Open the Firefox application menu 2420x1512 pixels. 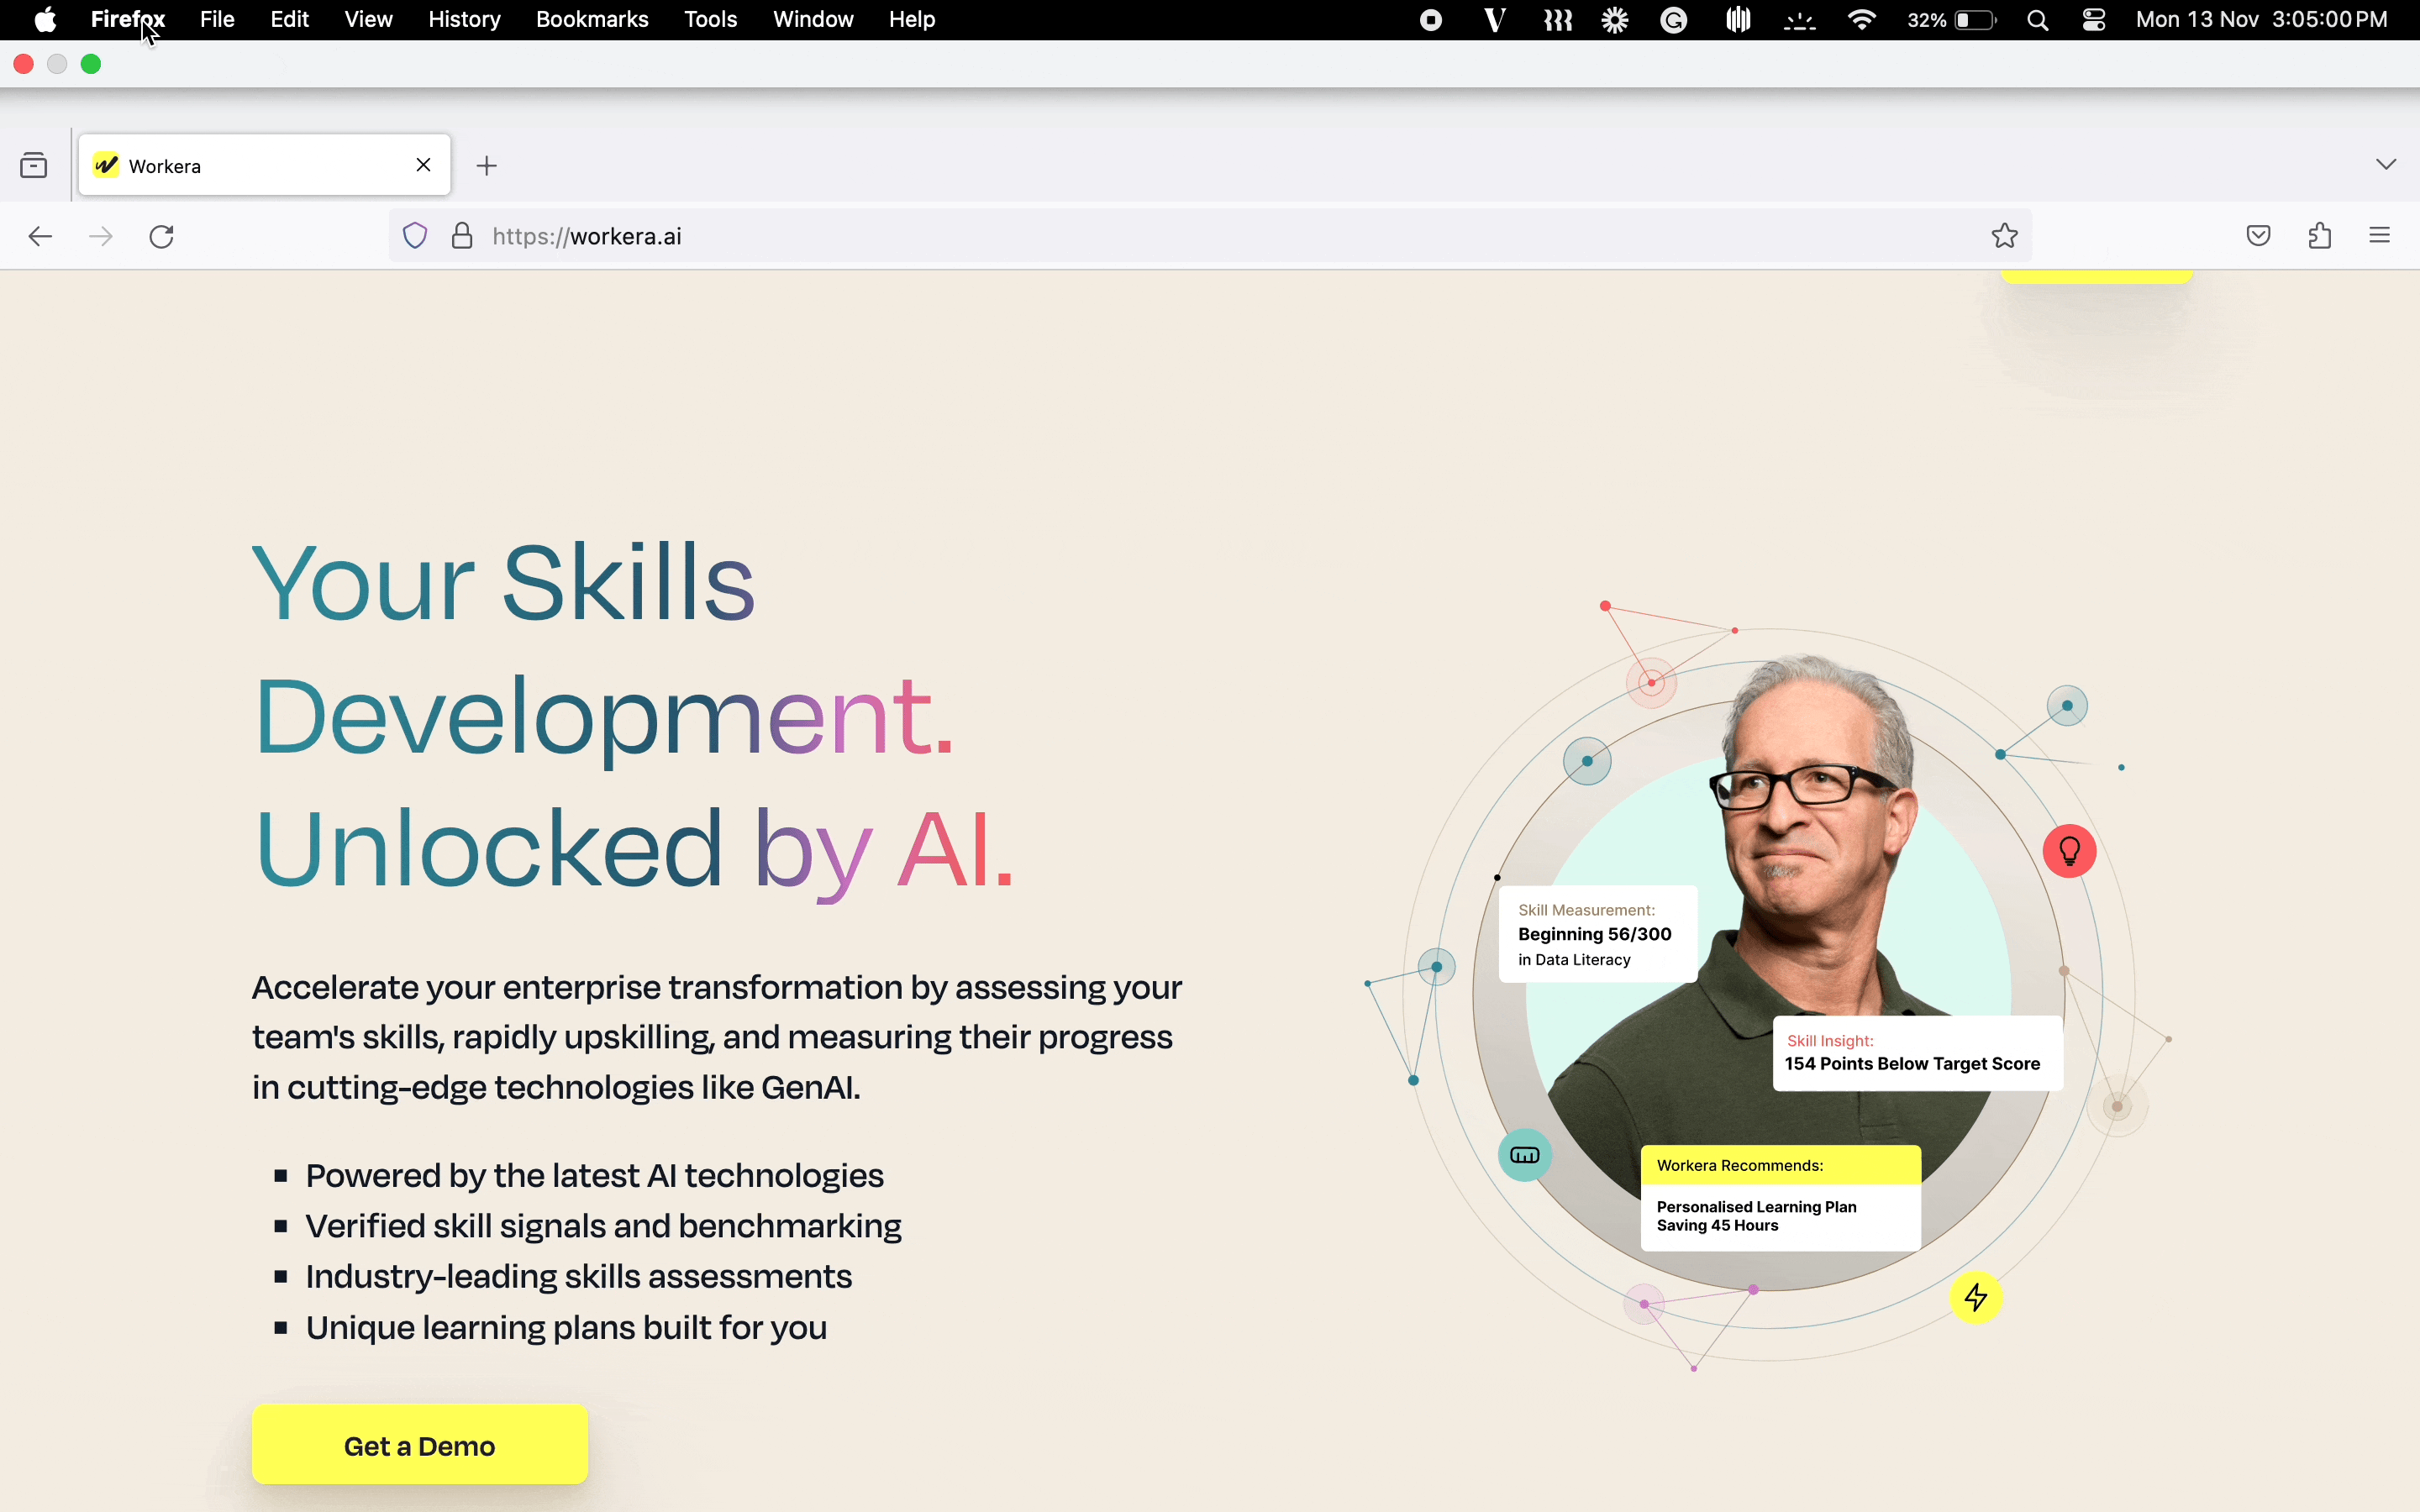(x=128, y=20)
